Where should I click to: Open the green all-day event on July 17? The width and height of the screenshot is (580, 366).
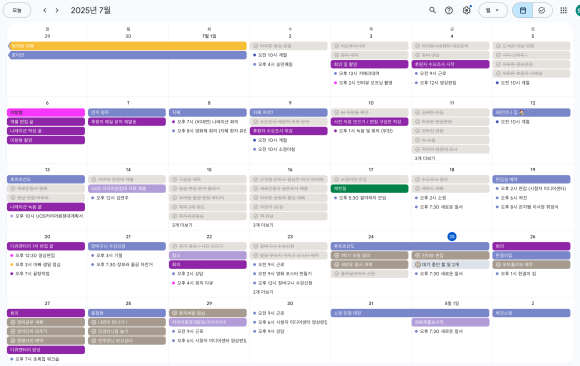(369, 189)
